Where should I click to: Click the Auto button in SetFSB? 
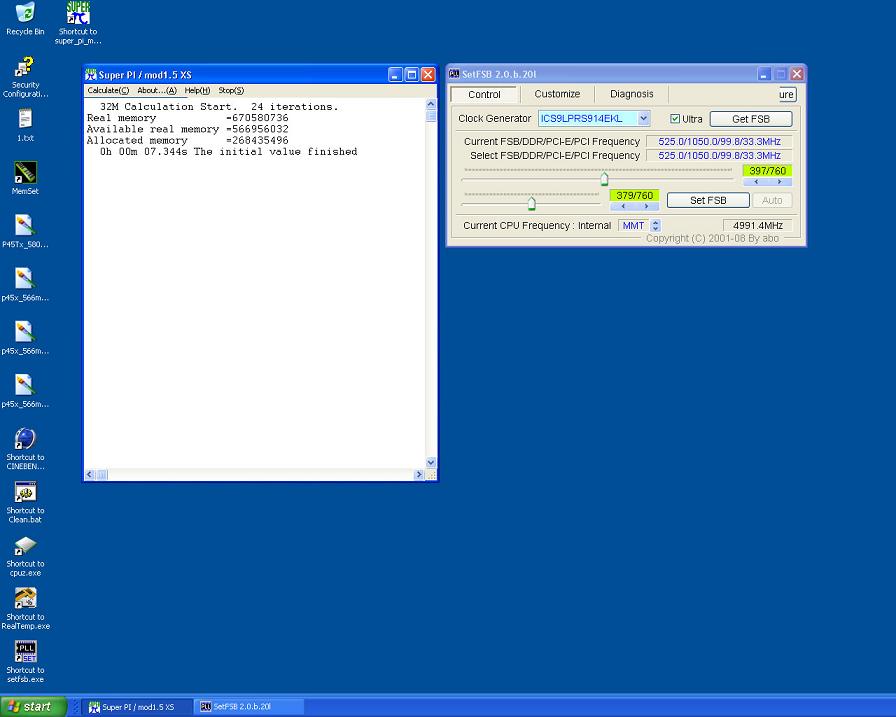pos(771,200)
